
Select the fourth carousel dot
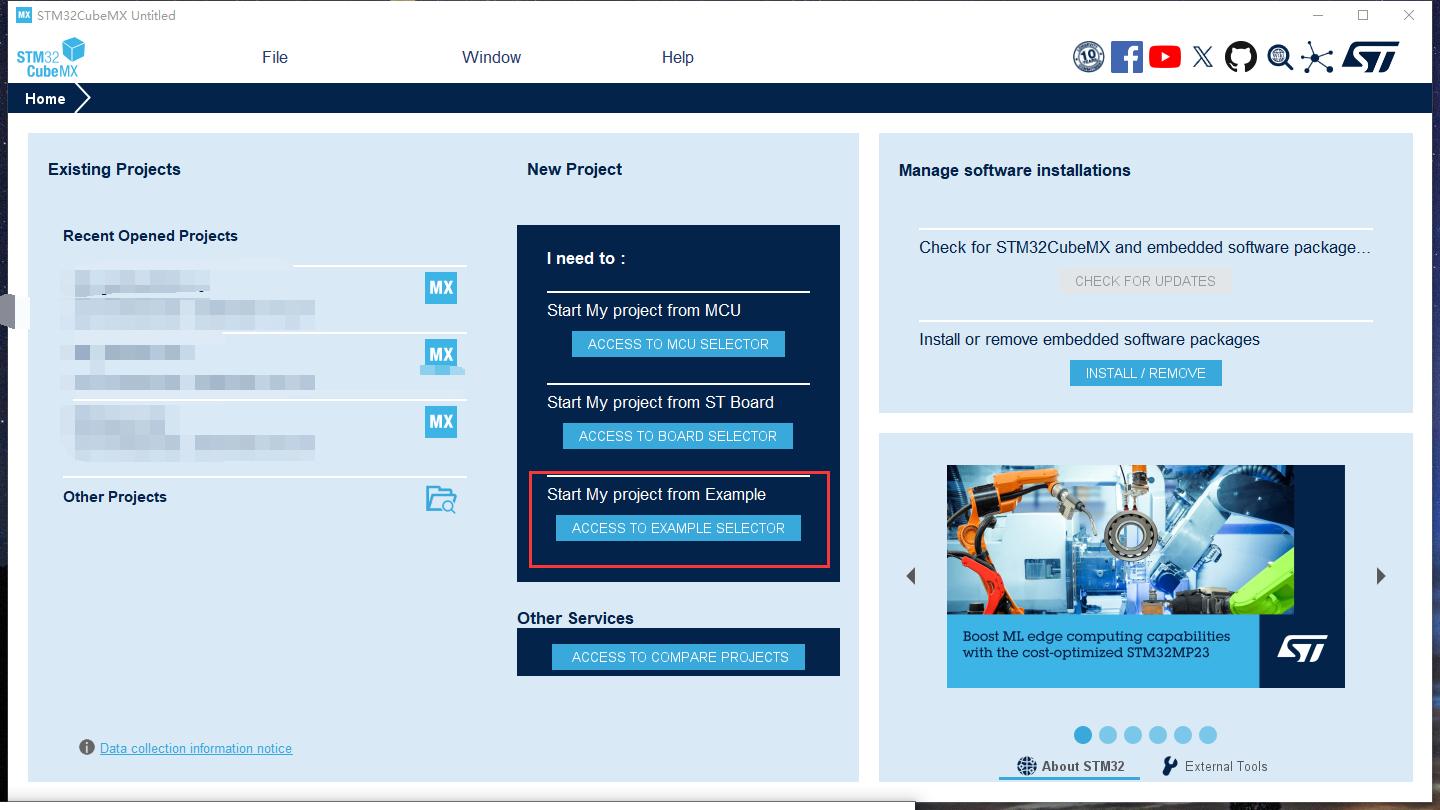(x=1158, y=735)
